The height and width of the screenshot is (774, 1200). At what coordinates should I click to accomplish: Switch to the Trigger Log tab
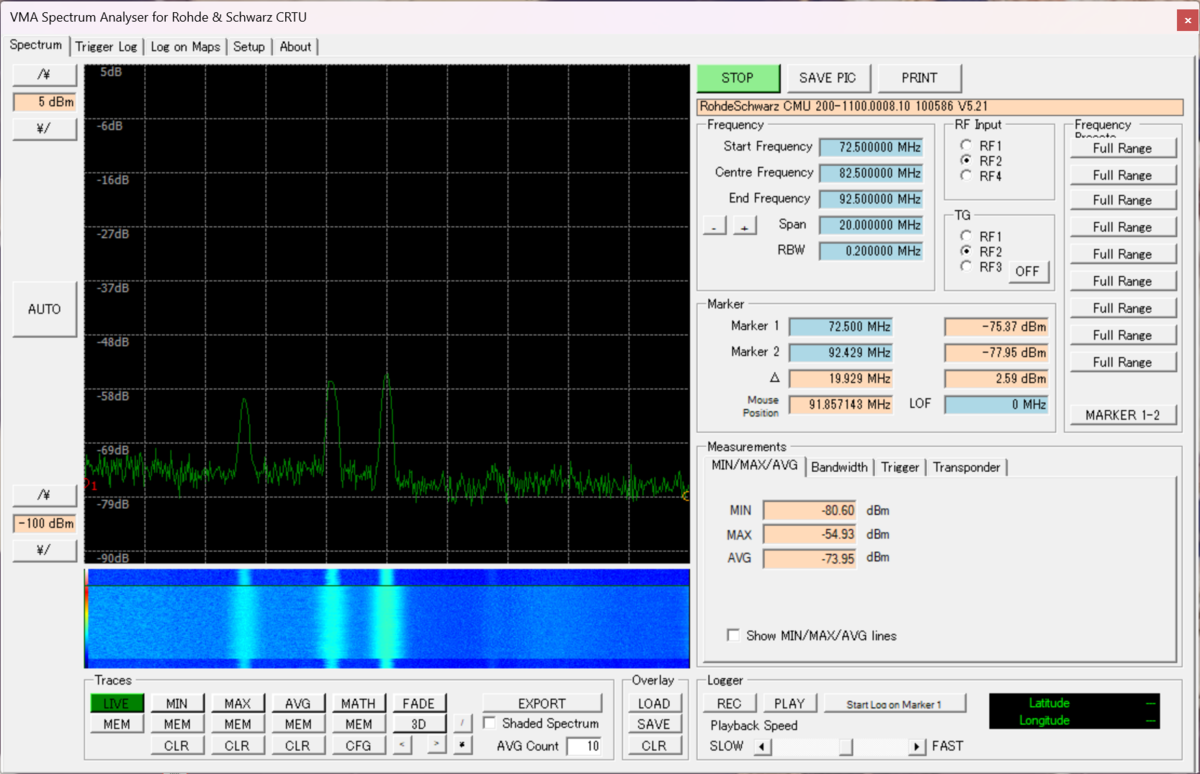pyautogui.click(x=106, y=47)
